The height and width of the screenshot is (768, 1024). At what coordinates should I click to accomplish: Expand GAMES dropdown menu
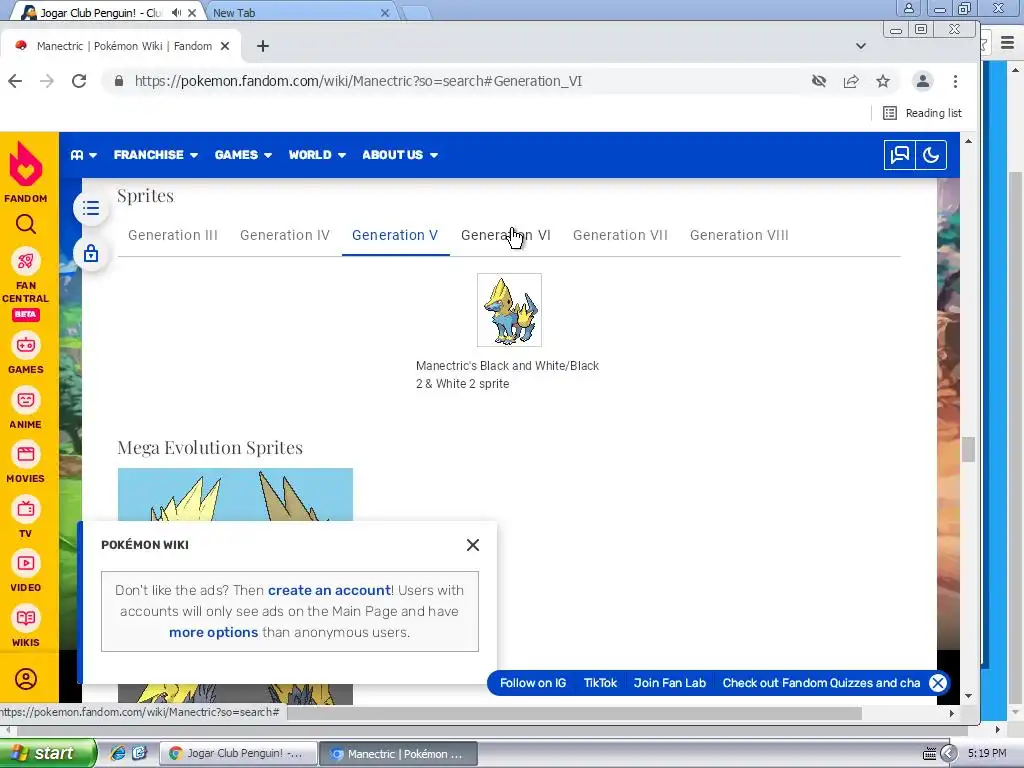click(243, 155)
